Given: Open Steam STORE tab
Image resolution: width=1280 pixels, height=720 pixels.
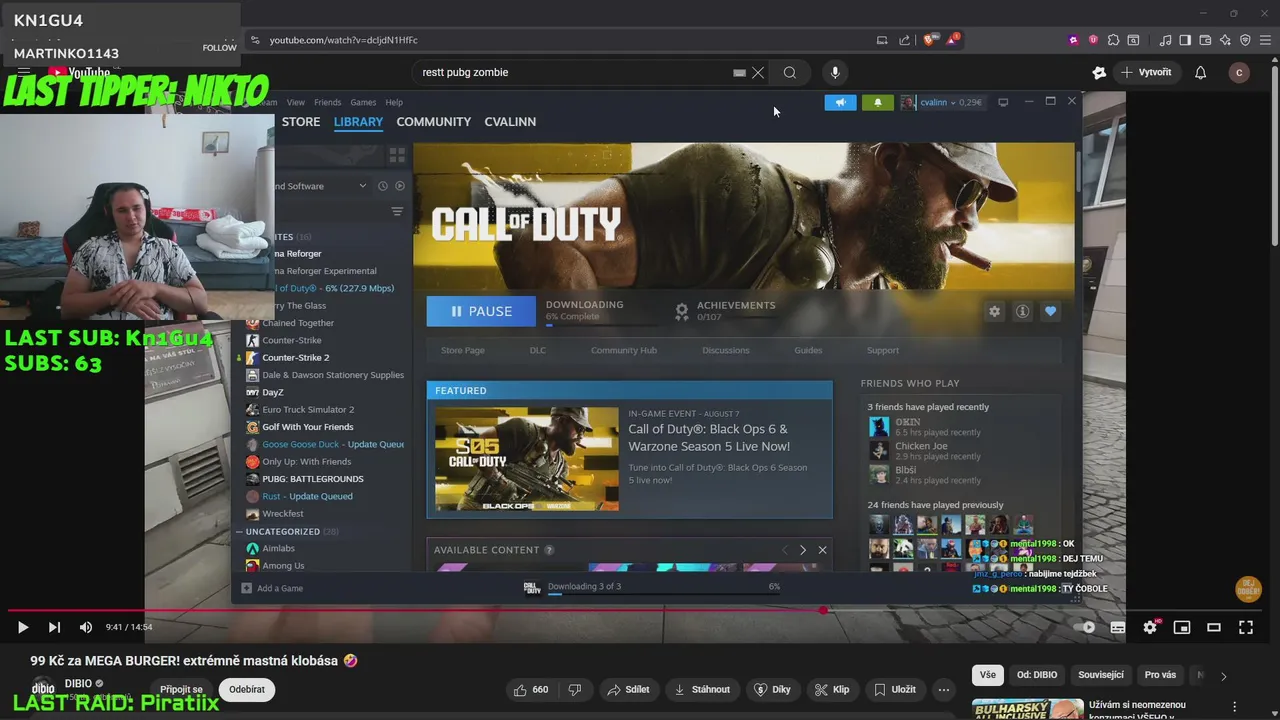Looking at the screenshot, I should click(x=301, y=121).
